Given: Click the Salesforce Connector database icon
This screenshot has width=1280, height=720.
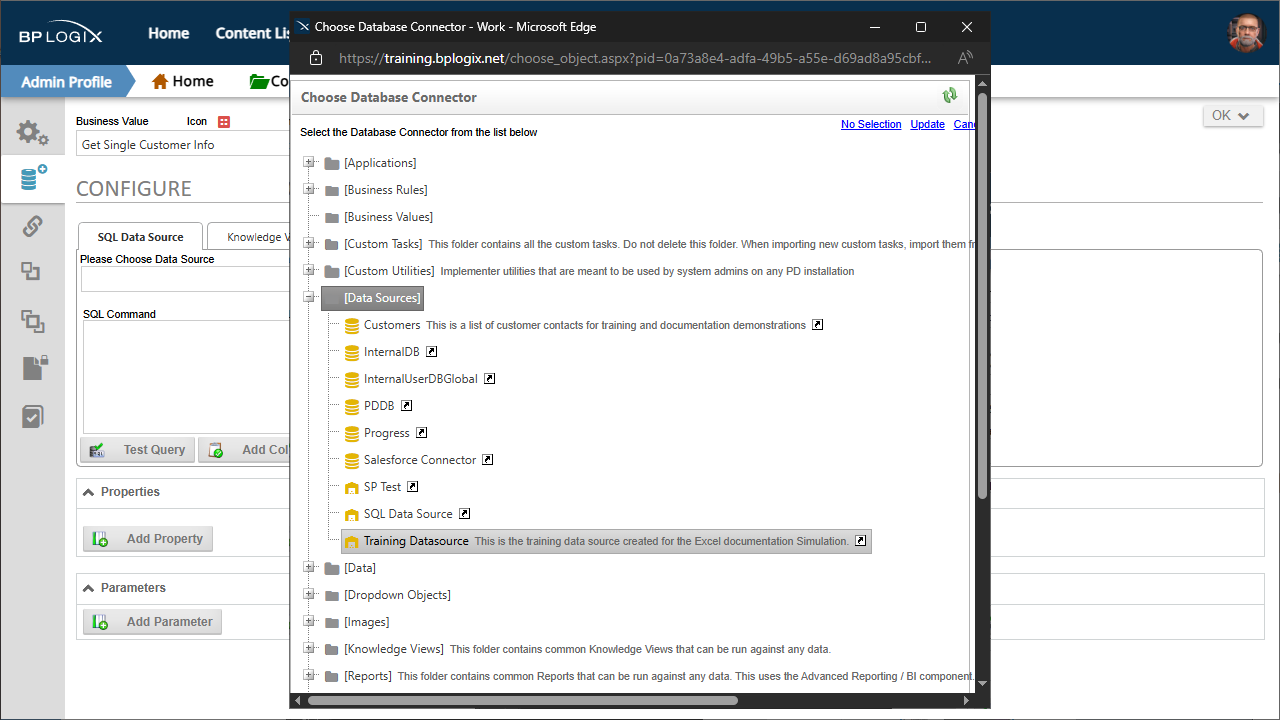Looking at the screenshot, I should click(352, 460).
